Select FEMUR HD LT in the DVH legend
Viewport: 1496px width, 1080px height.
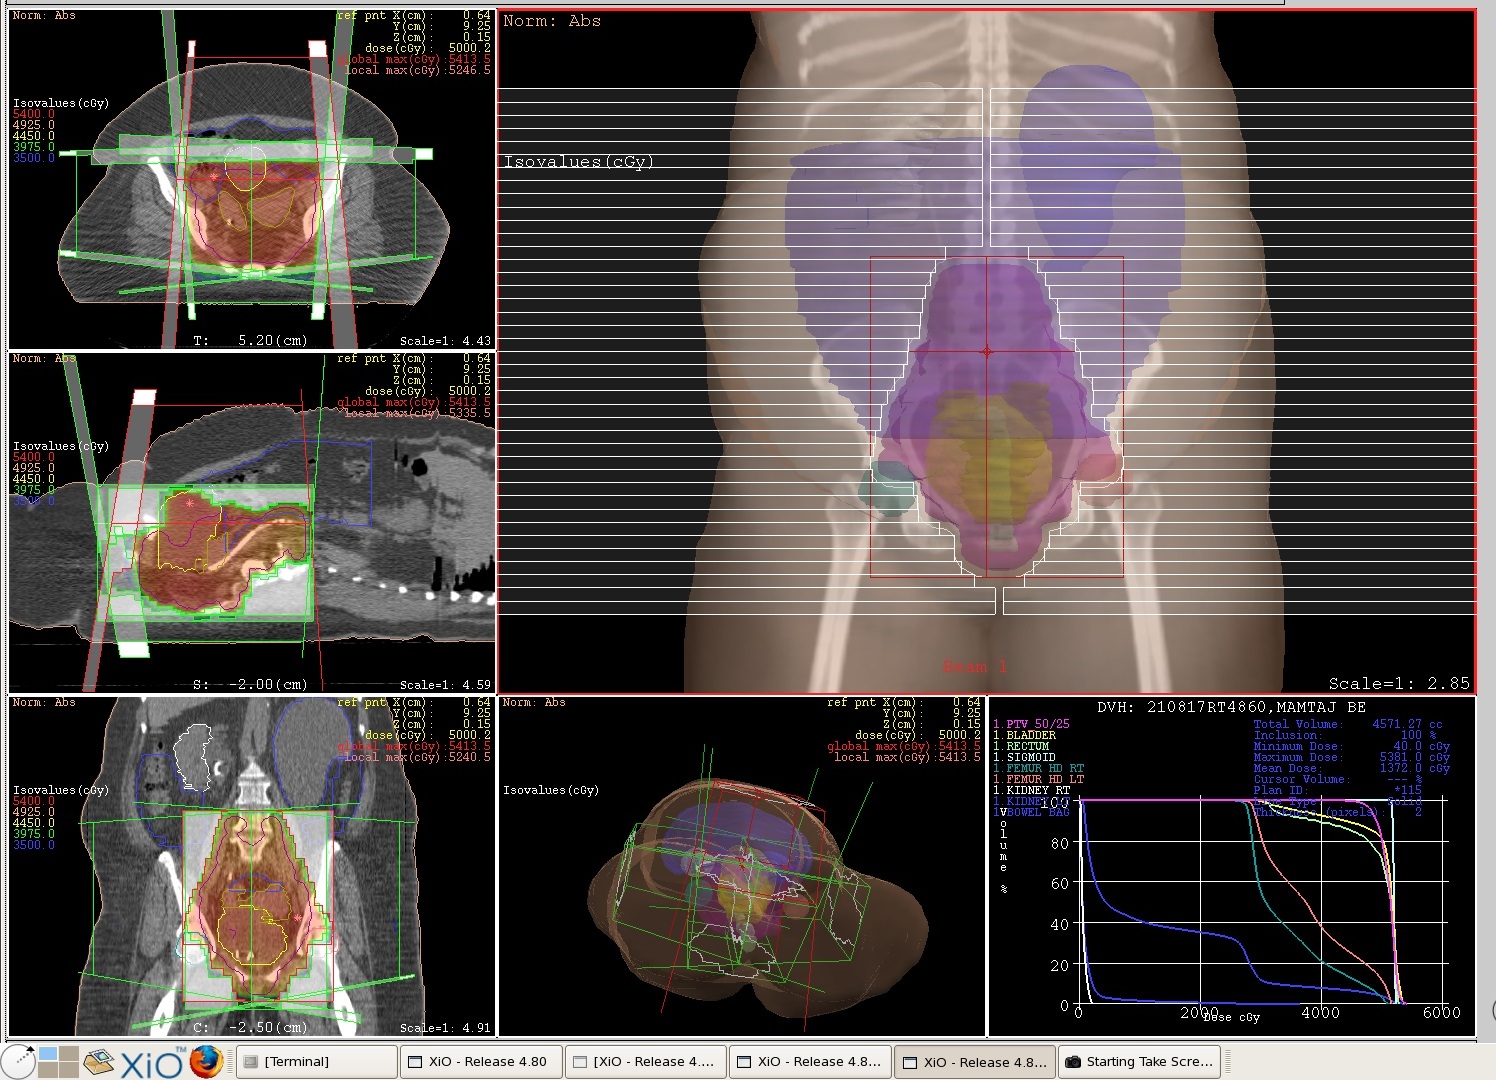[x=1039, y=779]
